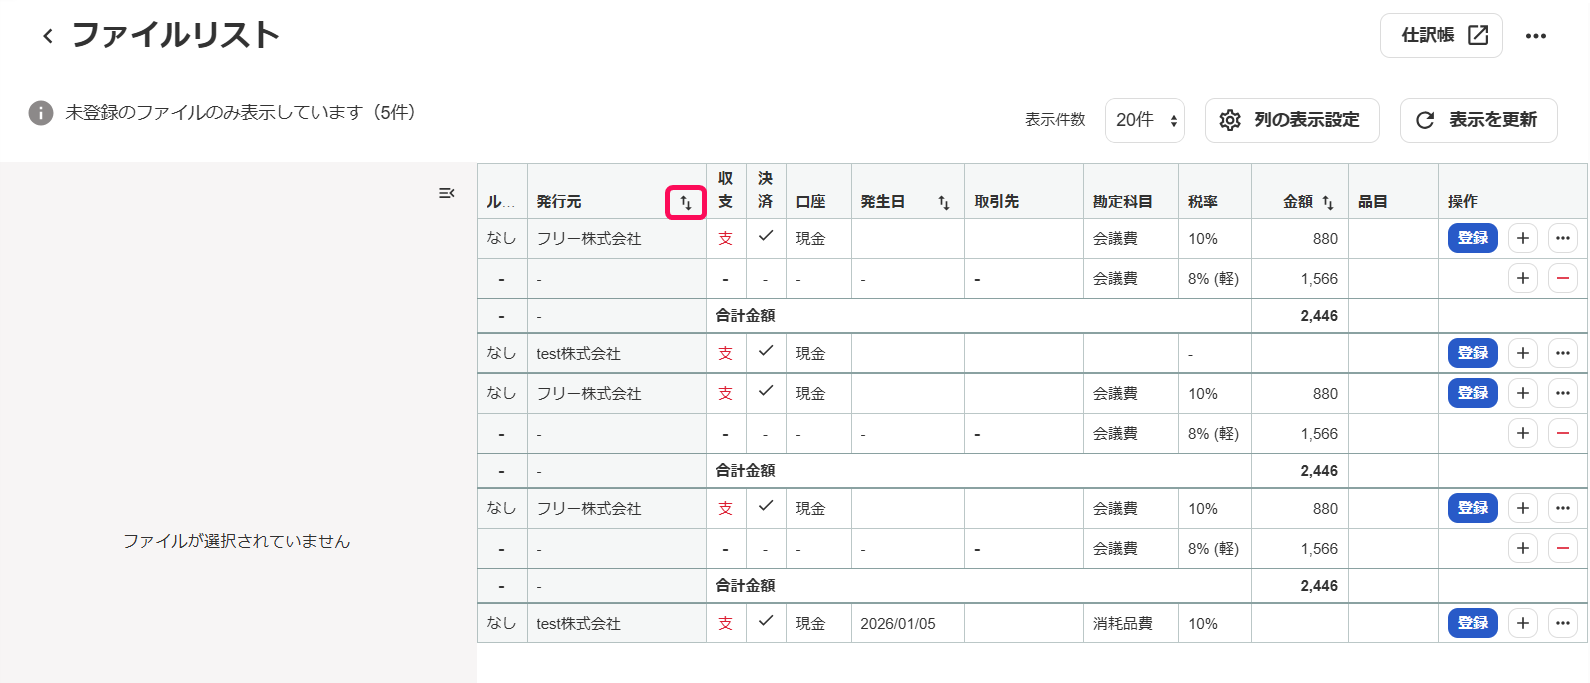Click 登録 on the undated test株式会社 row
This screenshot has width=1590, height=683.
tap(1473, 353)
